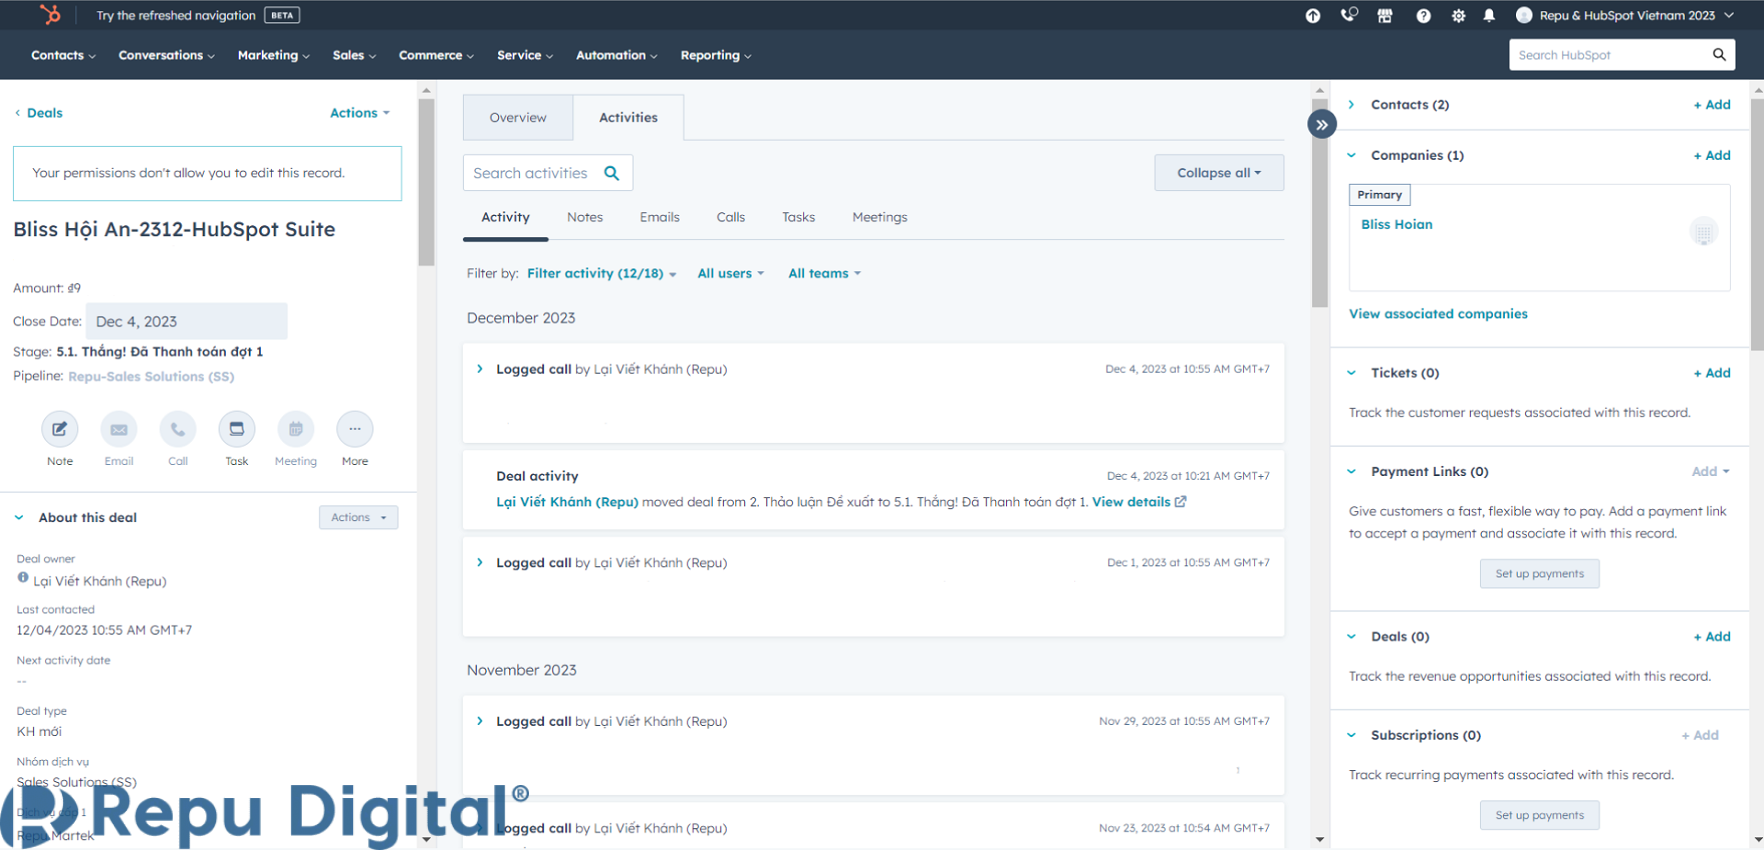The image size is (1764, 850).
Task: Open the Automation menu
Action: [616, 55]
